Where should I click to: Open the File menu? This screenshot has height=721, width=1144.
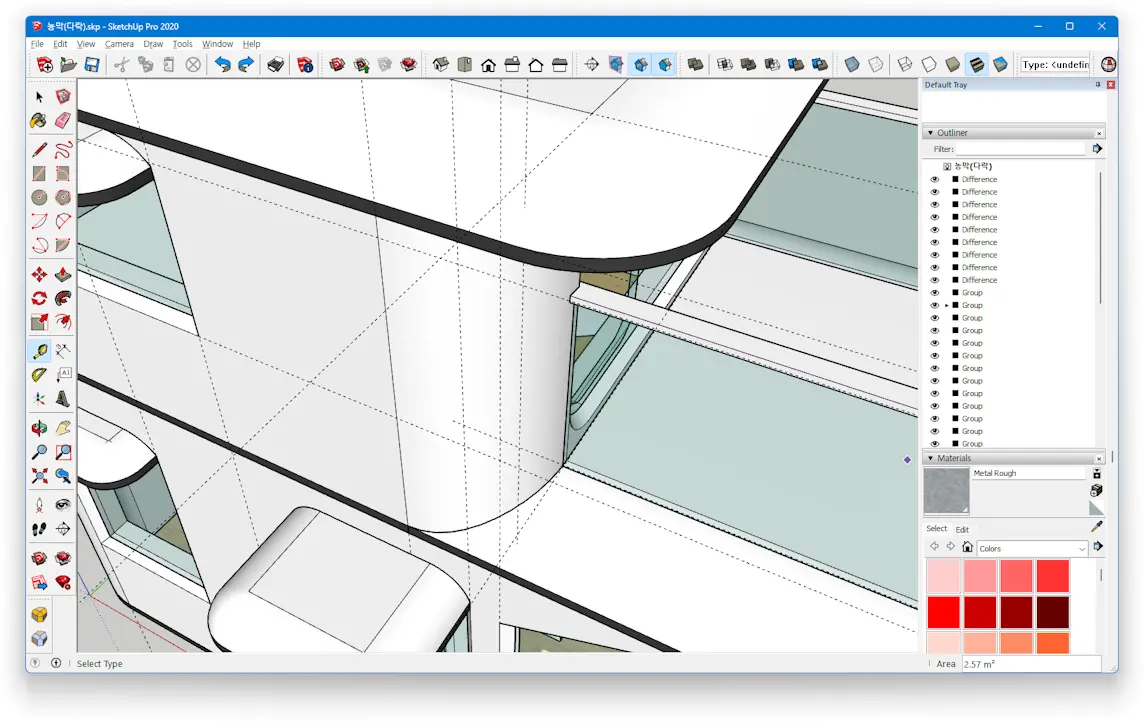(37, 44)
